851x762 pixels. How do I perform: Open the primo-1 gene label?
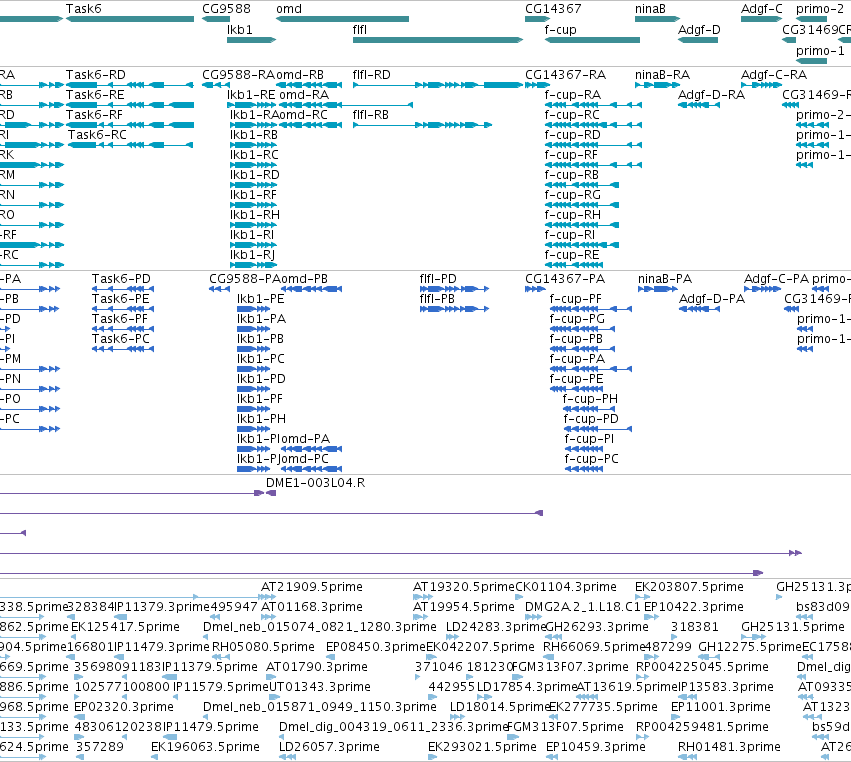coord(820,51)
